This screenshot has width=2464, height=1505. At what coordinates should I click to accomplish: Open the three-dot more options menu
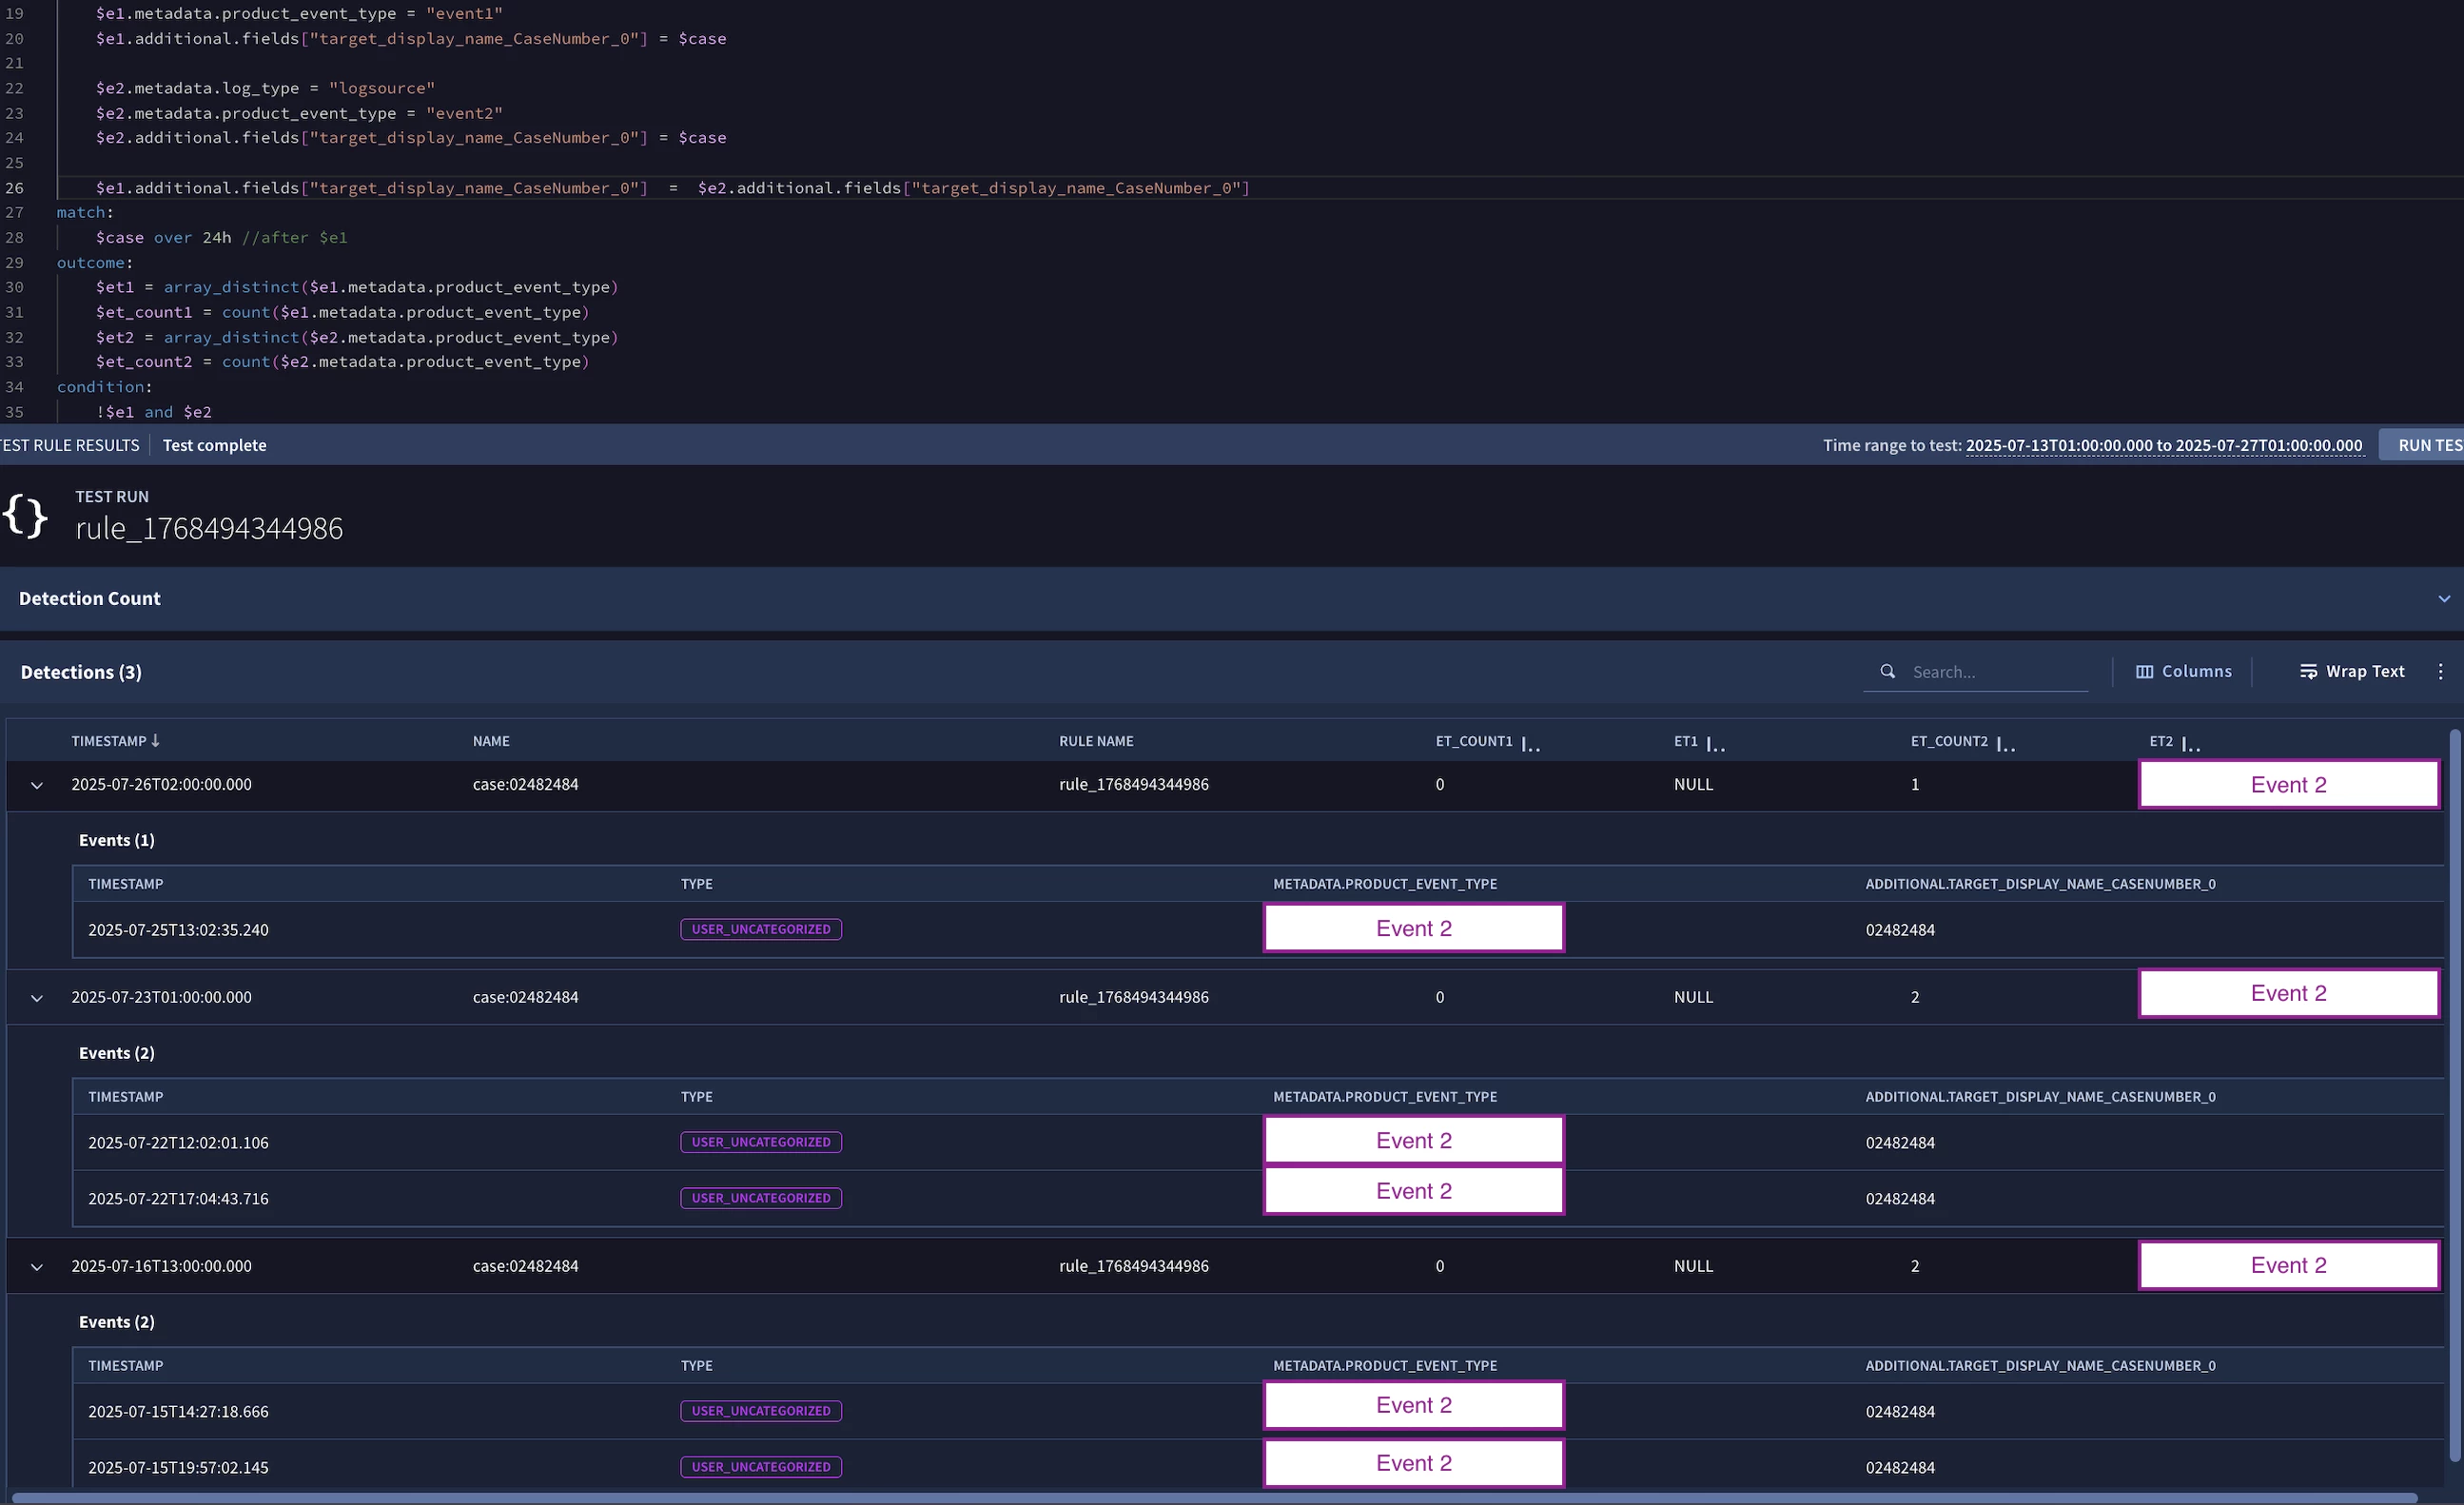click(2440, 672)
